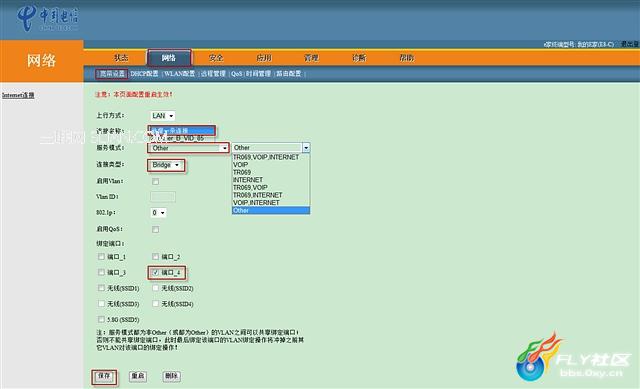This screenshot has height=389, width=640.
Task: Click the China Telecom logo
Action: [48, 18]
